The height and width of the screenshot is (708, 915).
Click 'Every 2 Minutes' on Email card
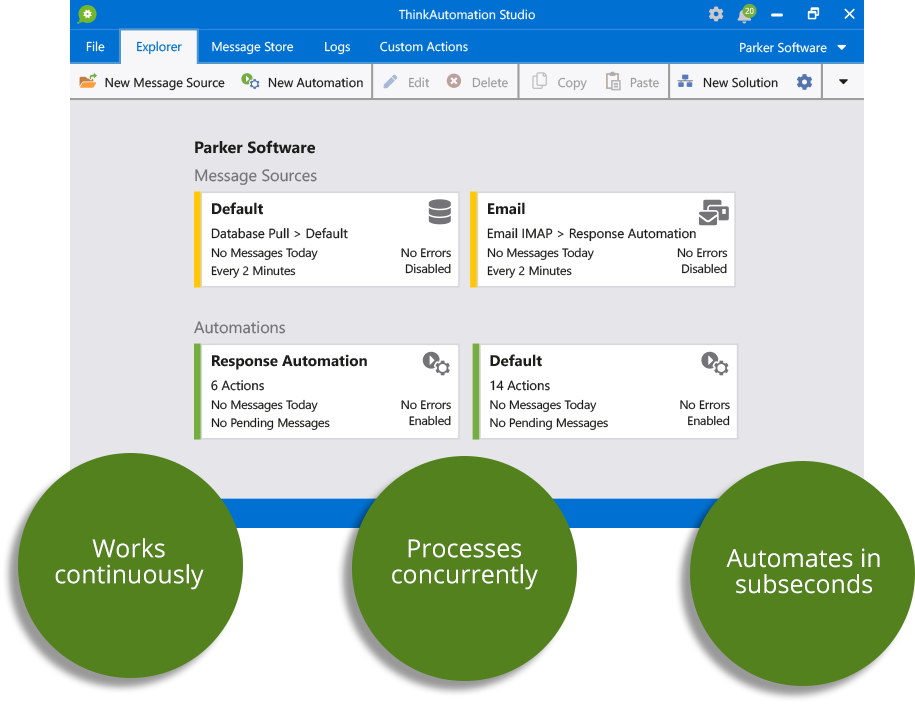[529, 271]
